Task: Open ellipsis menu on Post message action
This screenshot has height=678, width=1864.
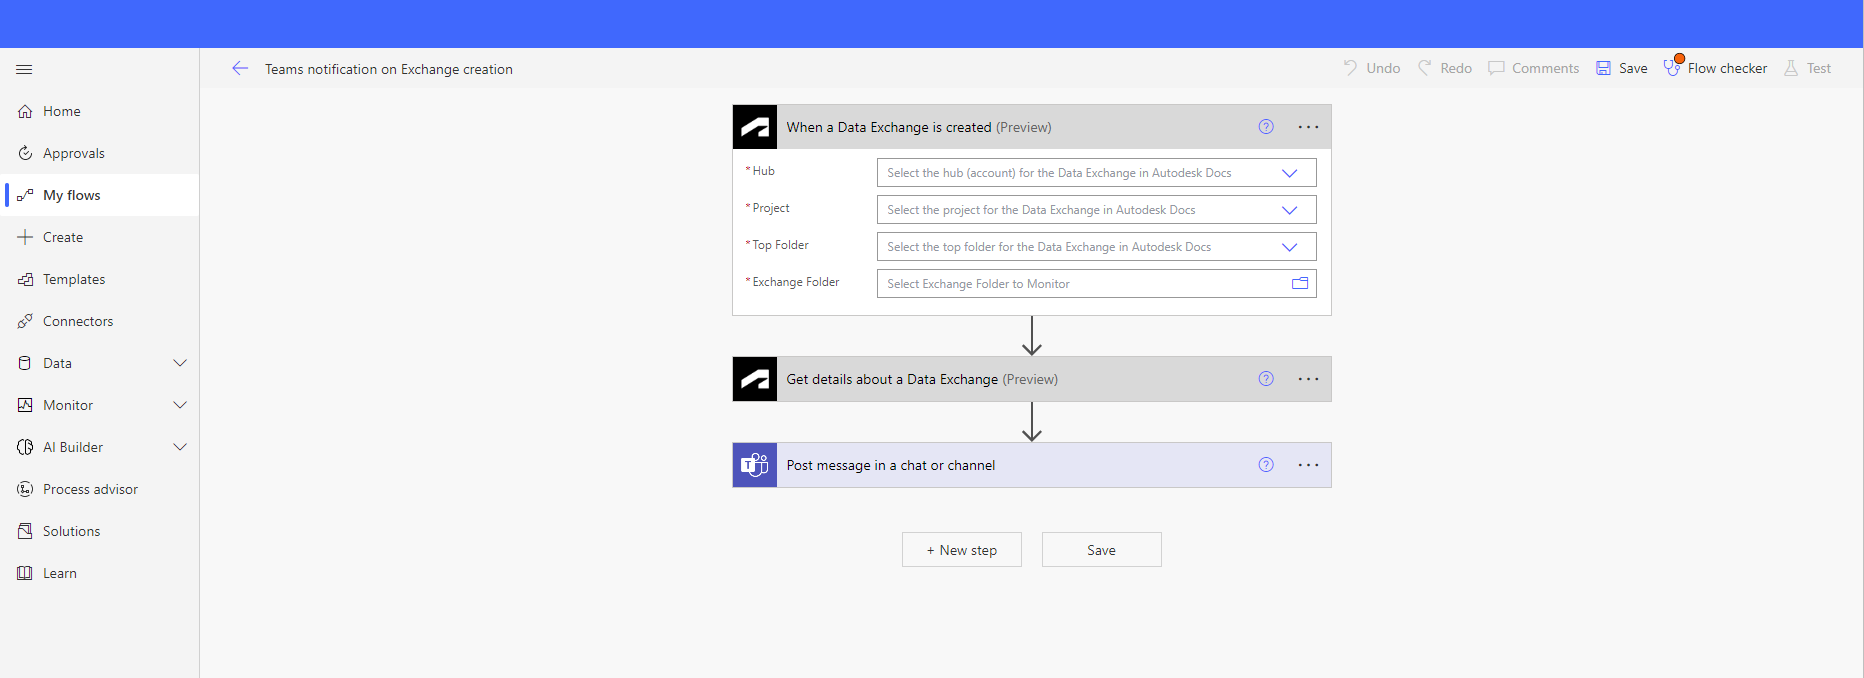Action: 1308,465
